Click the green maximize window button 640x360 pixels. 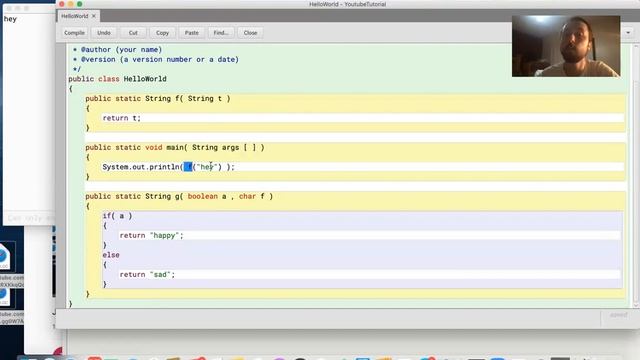tap(80, 4)
